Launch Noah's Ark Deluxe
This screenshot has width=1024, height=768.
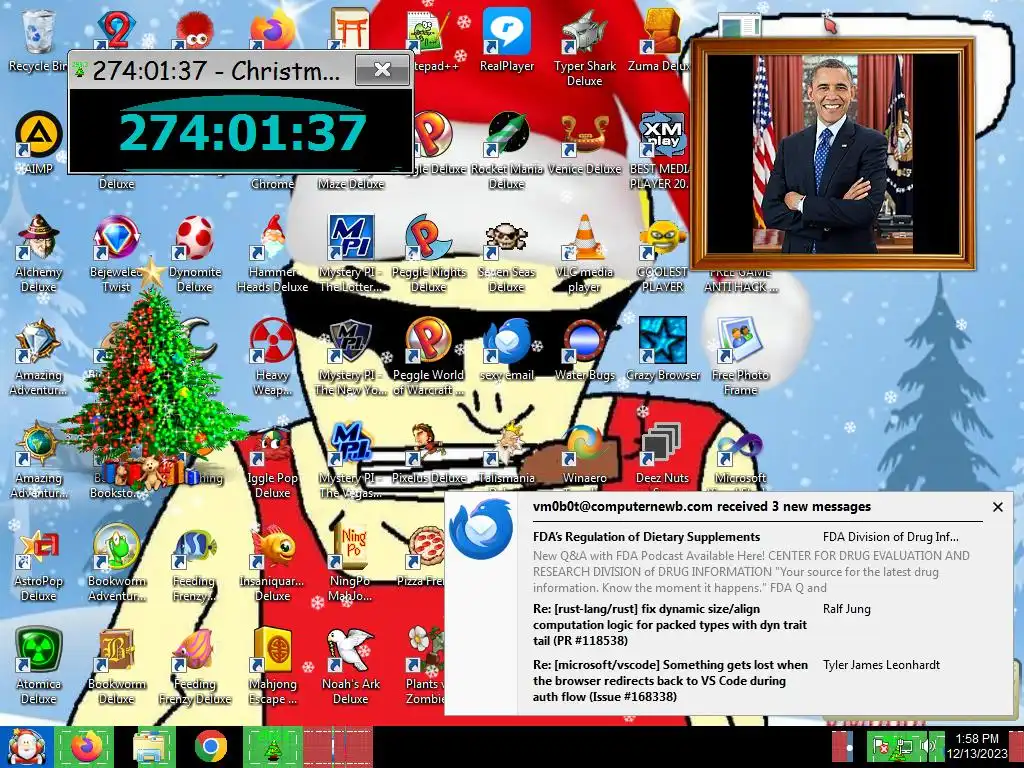351,666
